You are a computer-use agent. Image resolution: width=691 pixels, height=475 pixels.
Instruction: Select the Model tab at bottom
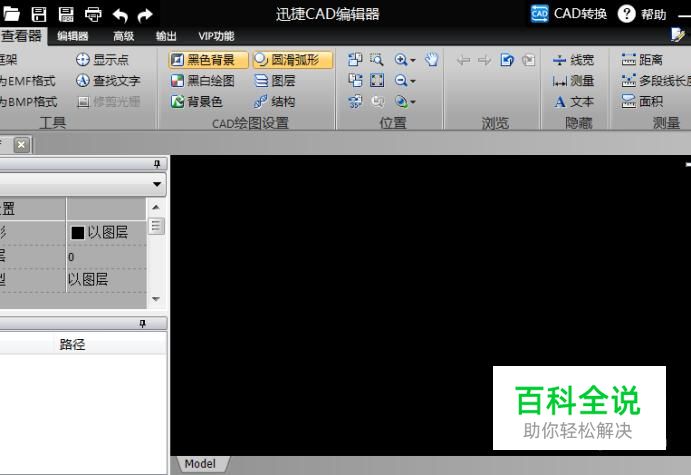coord(200,464)
